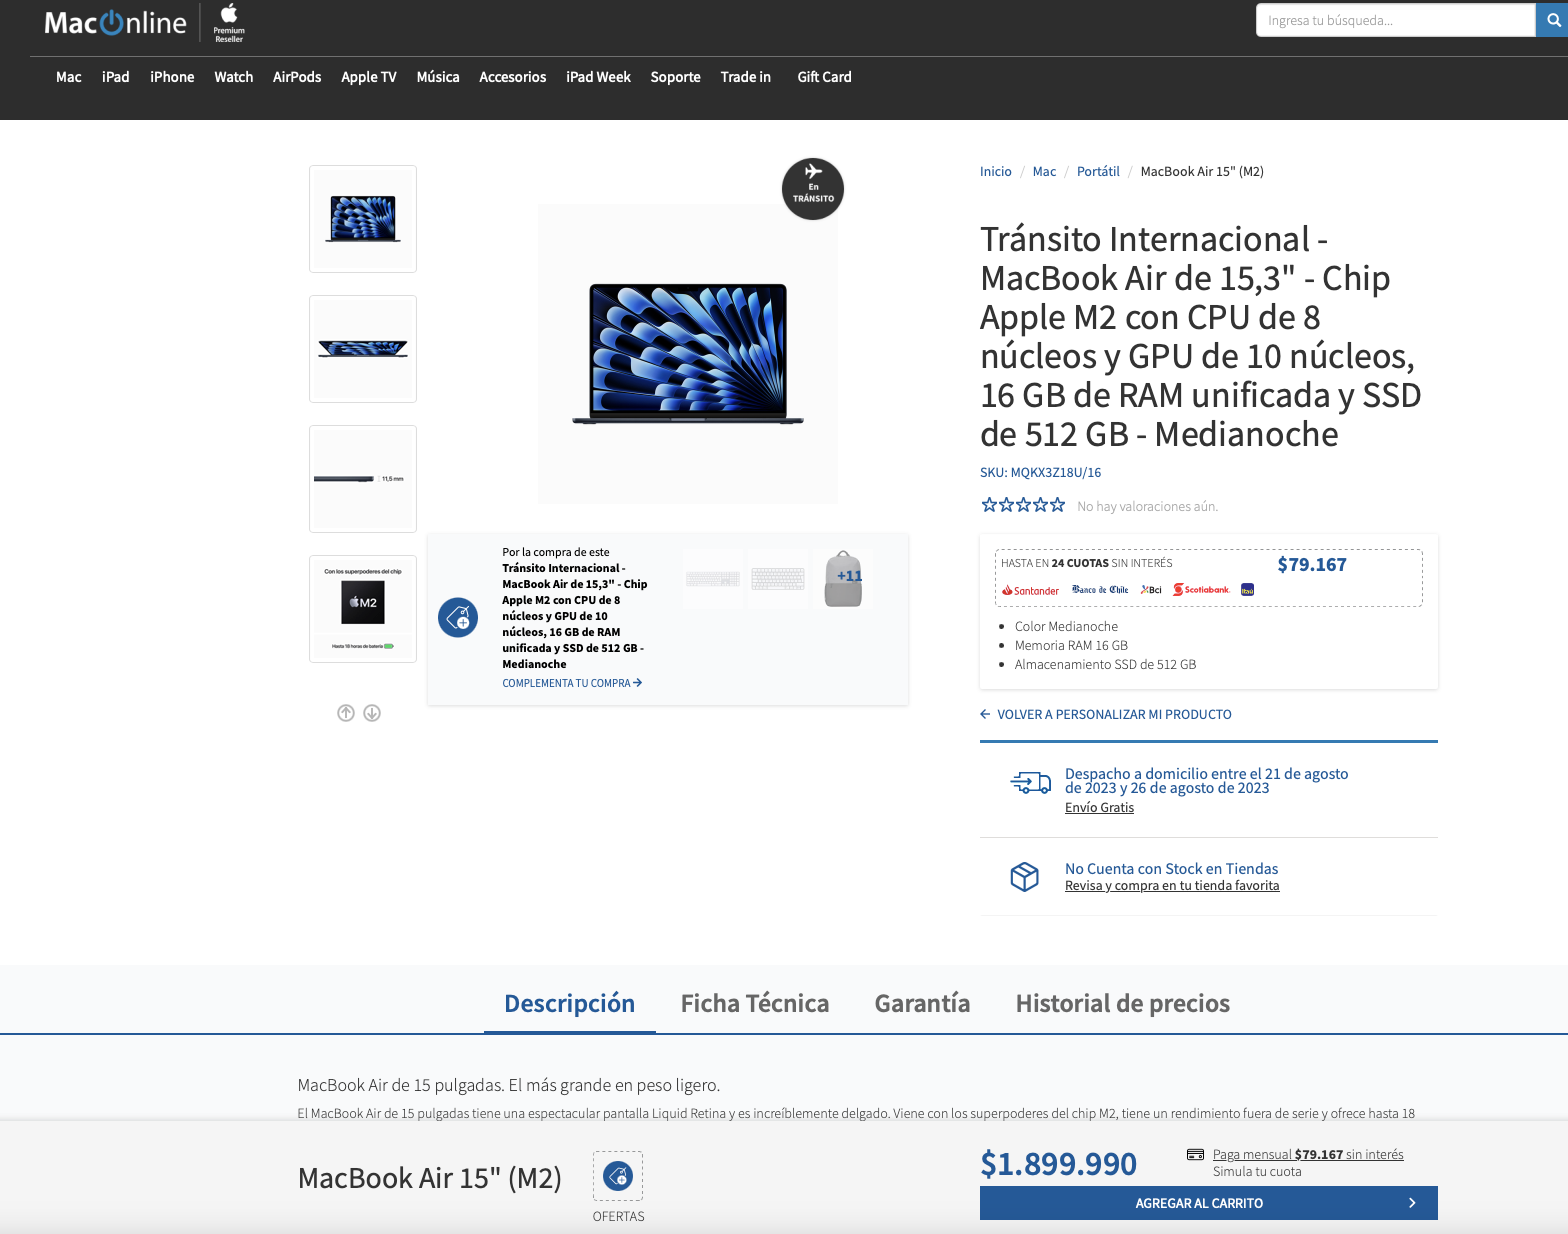This screenshot has width=1568, height=1234.
Task: Click the $1.899.990 price
Action: pos(1059,1164)
